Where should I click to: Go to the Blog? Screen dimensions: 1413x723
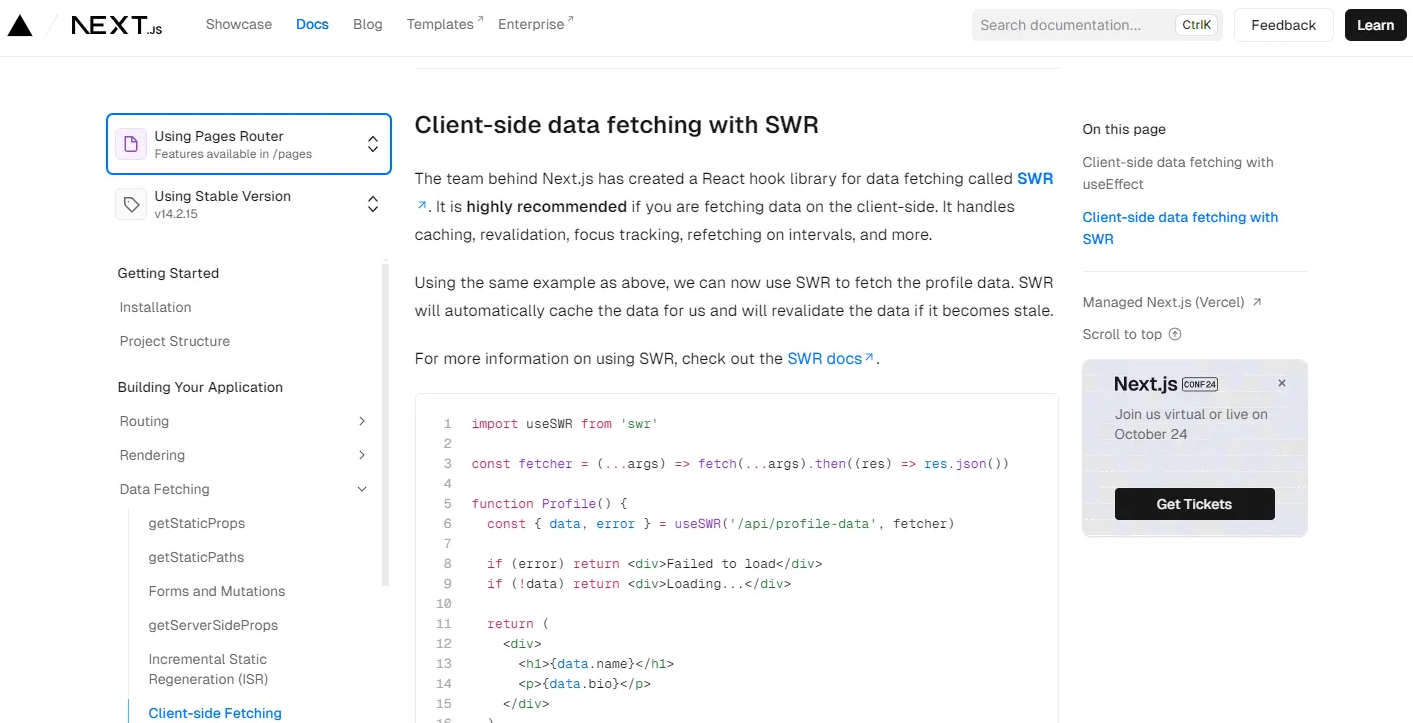click(x=368, y=24)
